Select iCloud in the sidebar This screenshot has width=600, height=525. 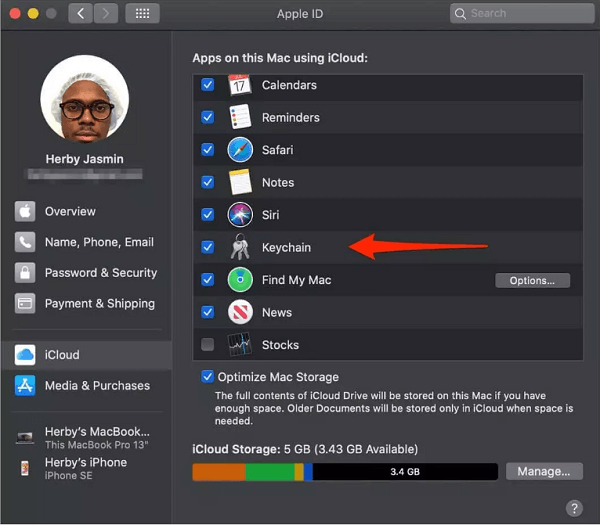[x=86, y=355]
